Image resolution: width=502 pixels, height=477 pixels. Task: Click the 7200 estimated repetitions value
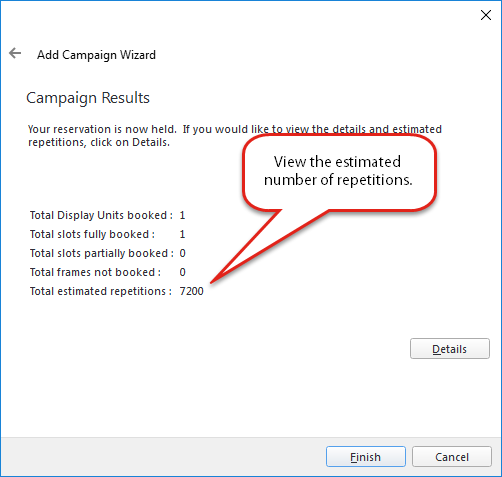coord(191,291)
